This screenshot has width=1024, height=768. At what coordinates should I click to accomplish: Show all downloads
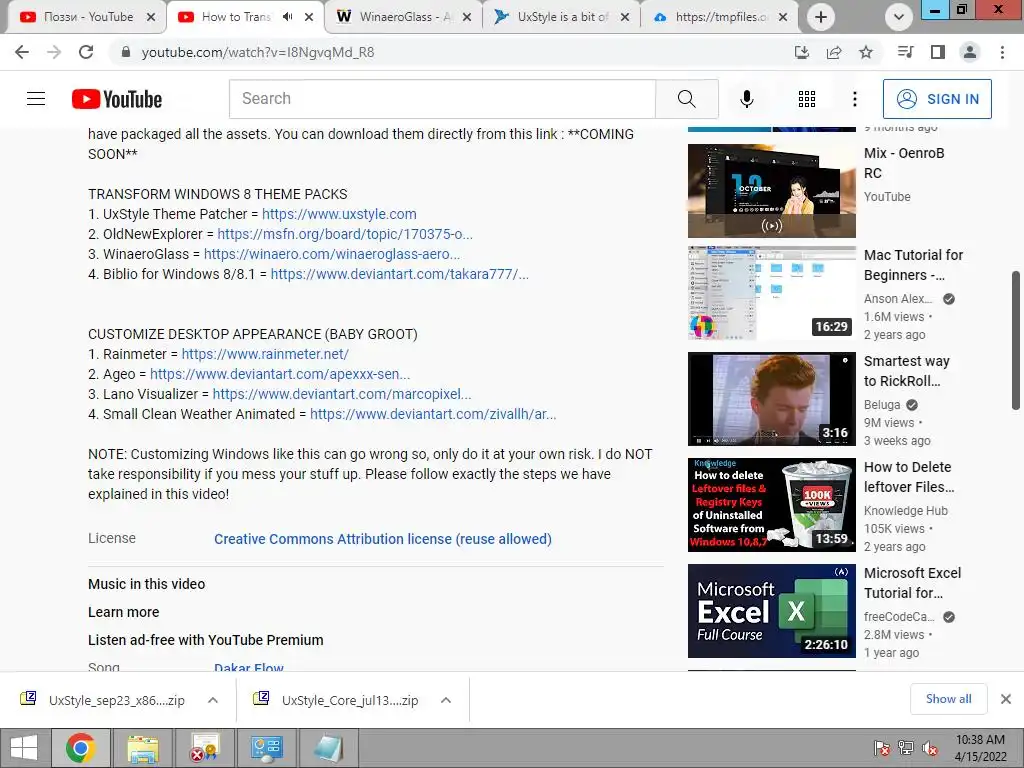(948, 699)
